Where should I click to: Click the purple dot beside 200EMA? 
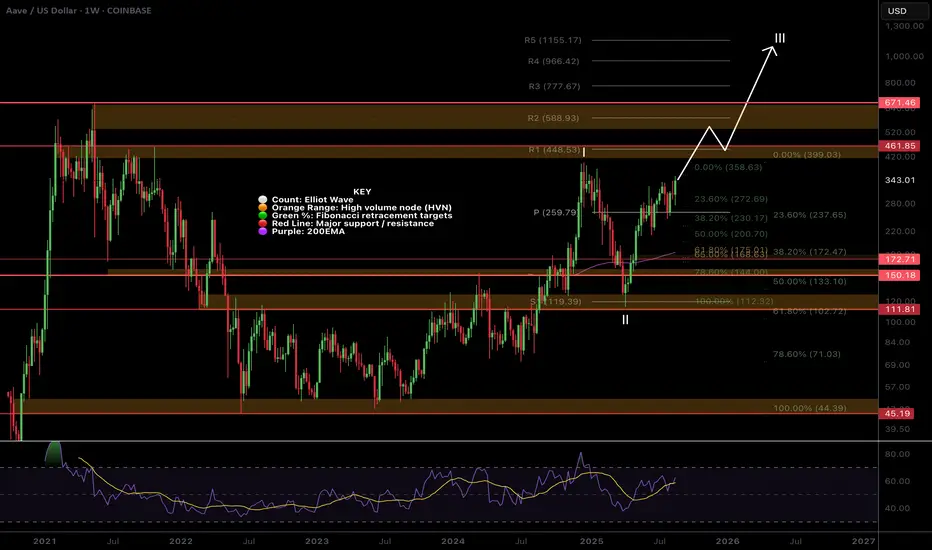point(263,231)
